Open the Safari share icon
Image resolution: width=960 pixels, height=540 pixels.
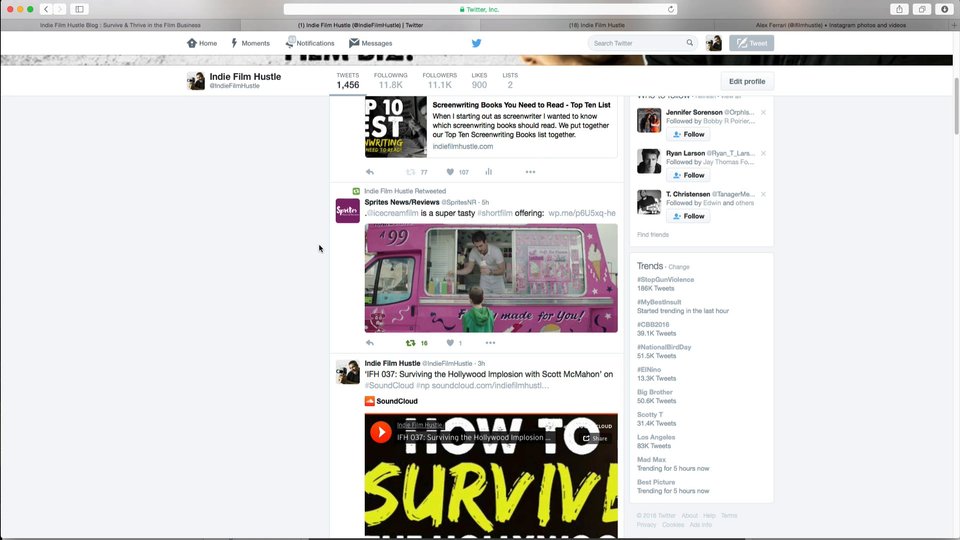pyautogui.click(x=899, y=9)
